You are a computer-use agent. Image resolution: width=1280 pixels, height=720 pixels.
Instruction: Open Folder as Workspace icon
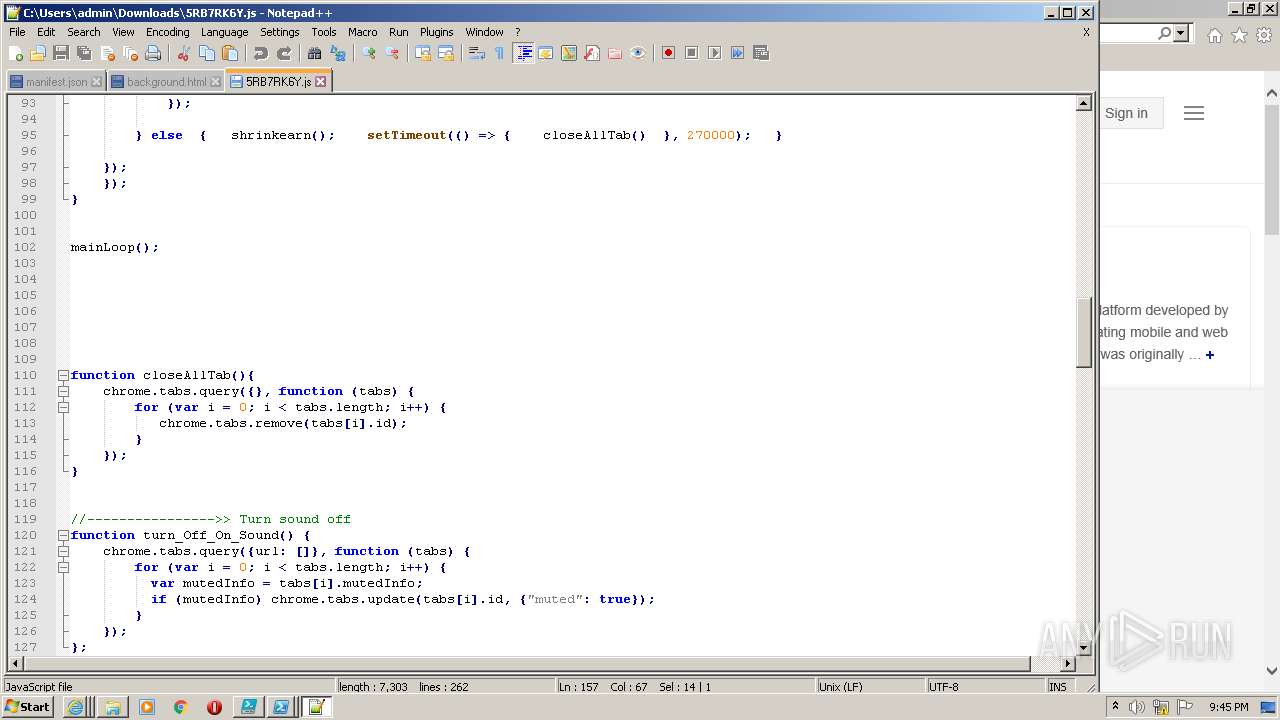tap(615, 53)
